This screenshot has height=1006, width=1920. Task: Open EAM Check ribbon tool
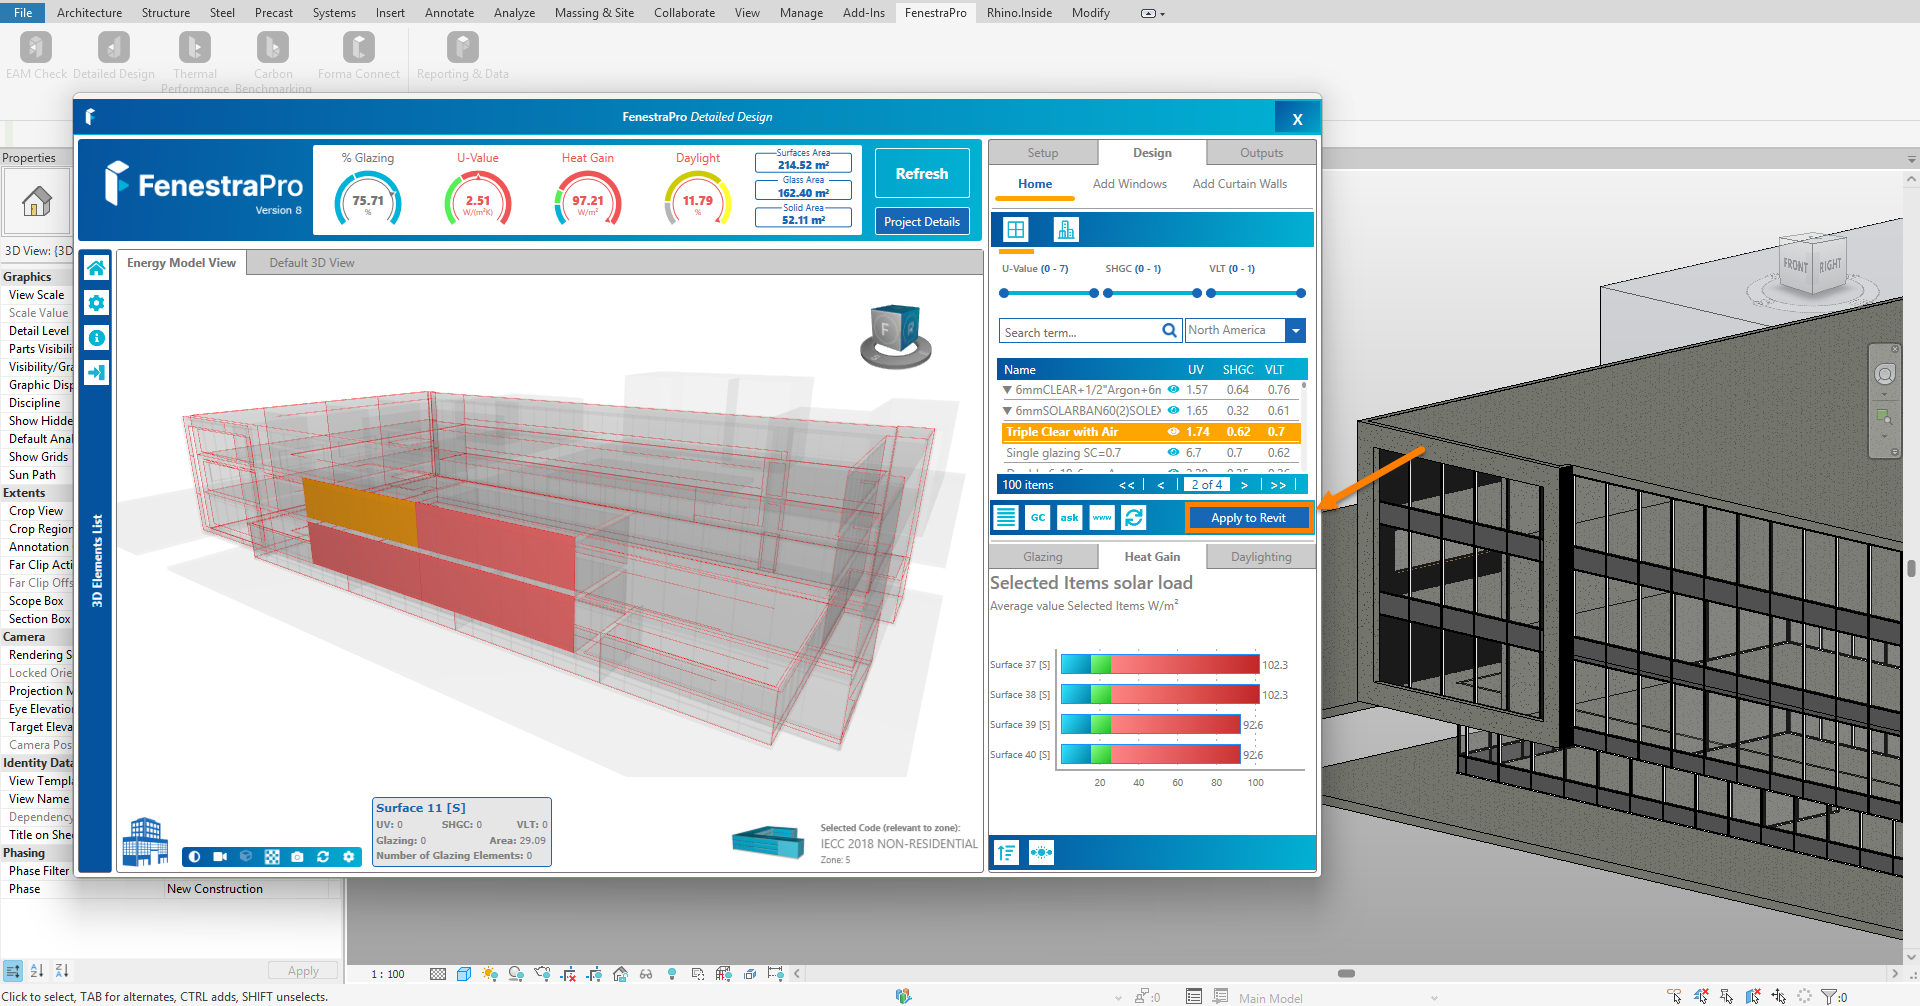(x=36, y=55)
